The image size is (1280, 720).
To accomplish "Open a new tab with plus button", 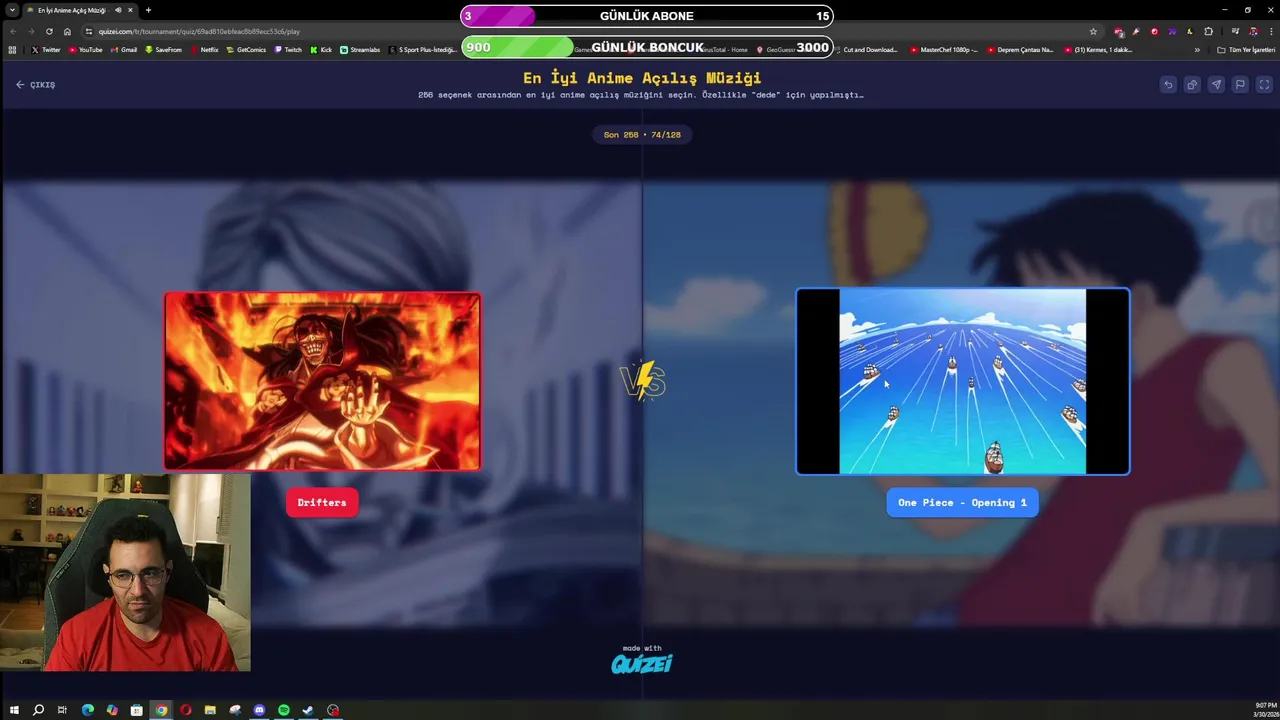I will pyautogui.click(x=148, y=10).
